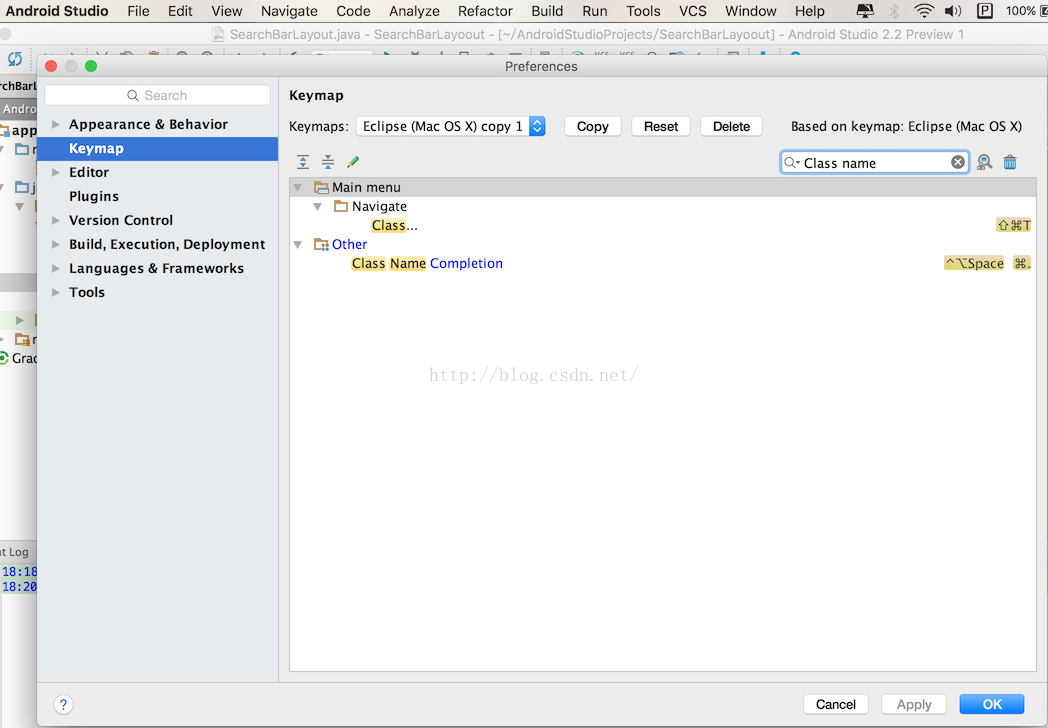Expand Build, Execution, Deployment section
Image resolution: width=1048 pixels, height=728 pixels.
coord(56,245)
